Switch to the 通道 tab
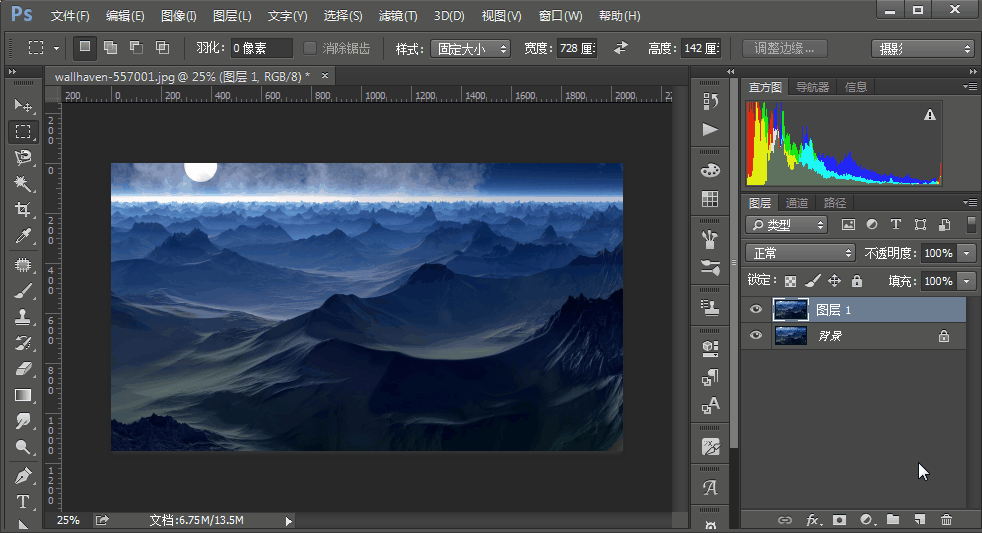 tap(797, 203)
